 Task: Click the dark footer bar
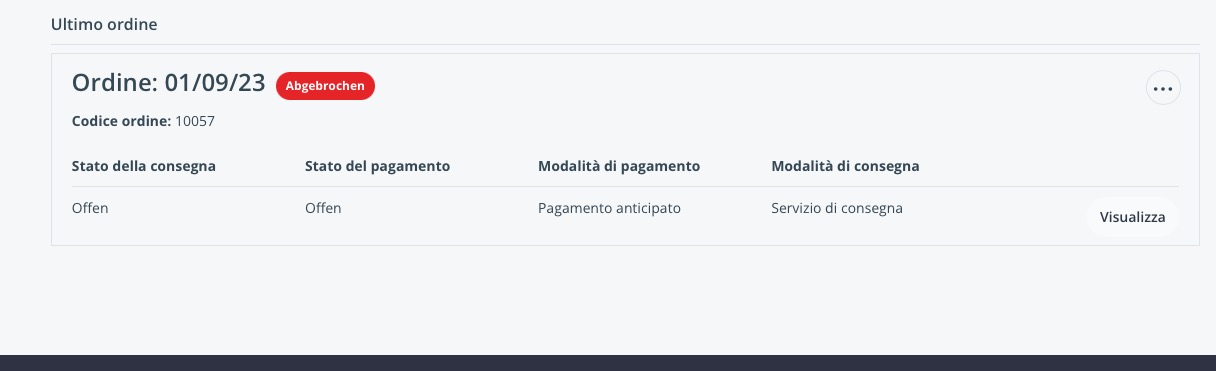(608, 362)
